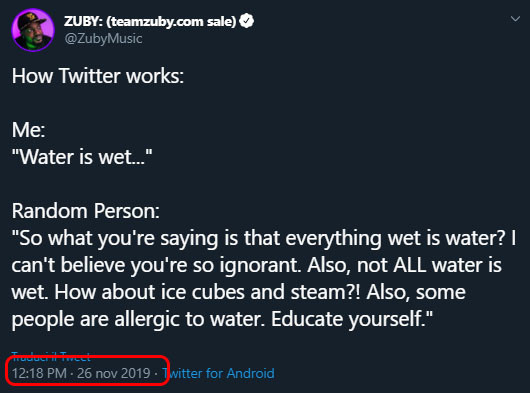This screenshot has width=530, height=393.
Task: Click the "can't believe you're so ignorant" text
Action: (x=156, y=265)
